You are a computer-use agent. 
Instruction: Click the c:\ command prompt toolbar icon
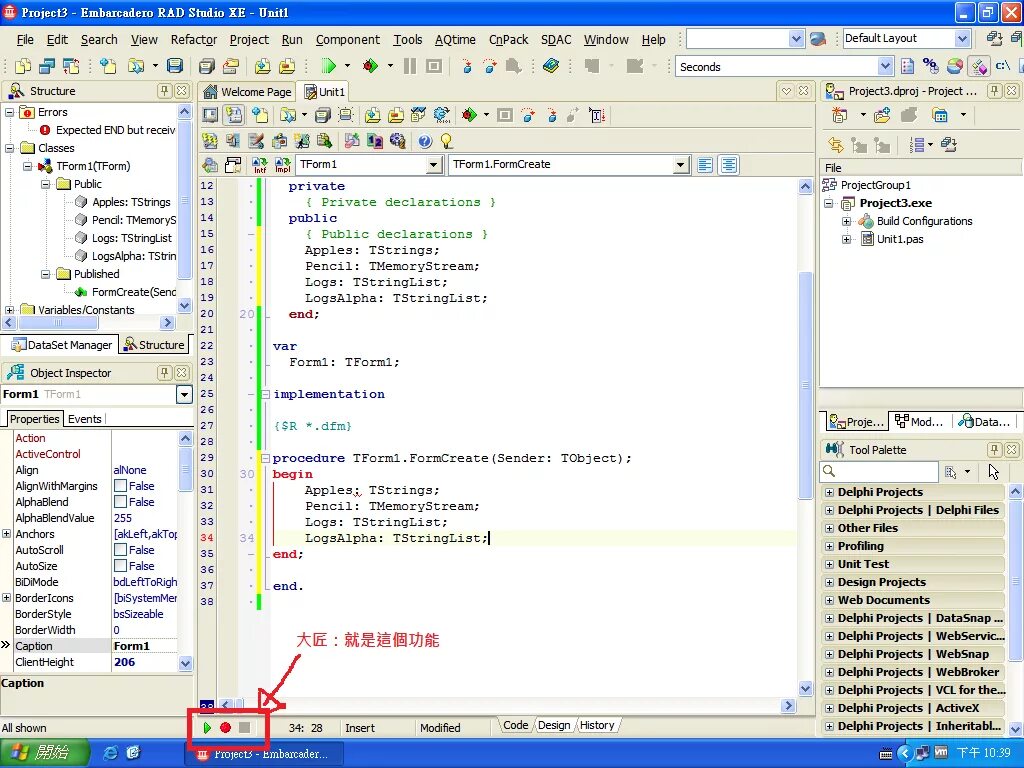click(1003, 66)
